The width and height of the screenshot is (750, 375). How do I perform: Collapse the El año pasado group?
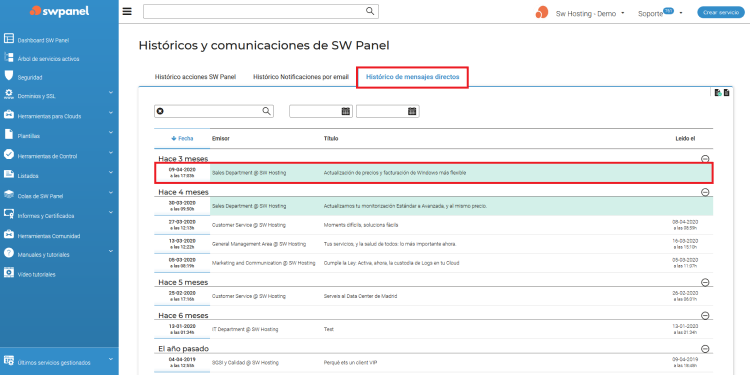(705, 349)
